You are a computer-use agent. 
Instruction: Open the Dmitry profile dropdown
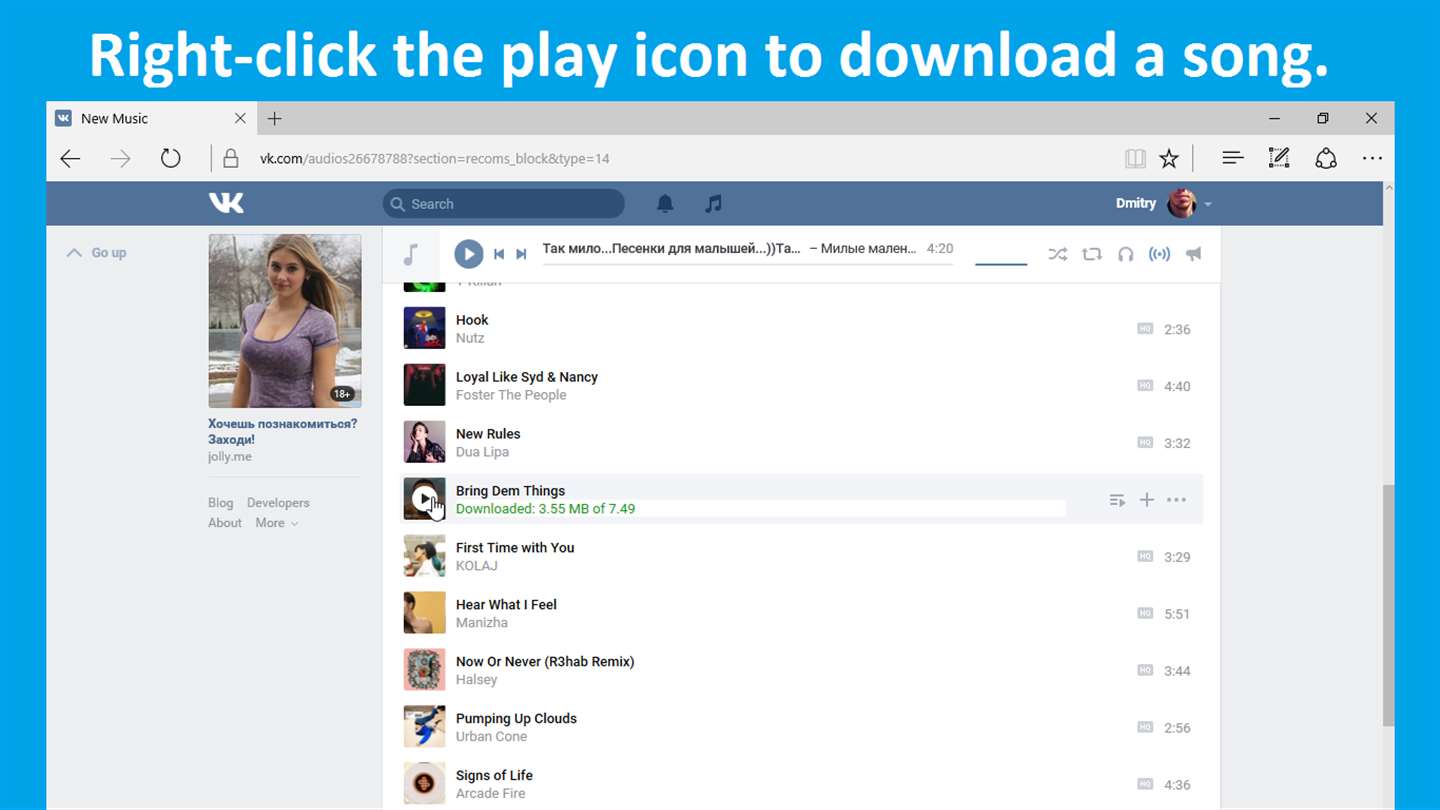[x=1208, y=204]
